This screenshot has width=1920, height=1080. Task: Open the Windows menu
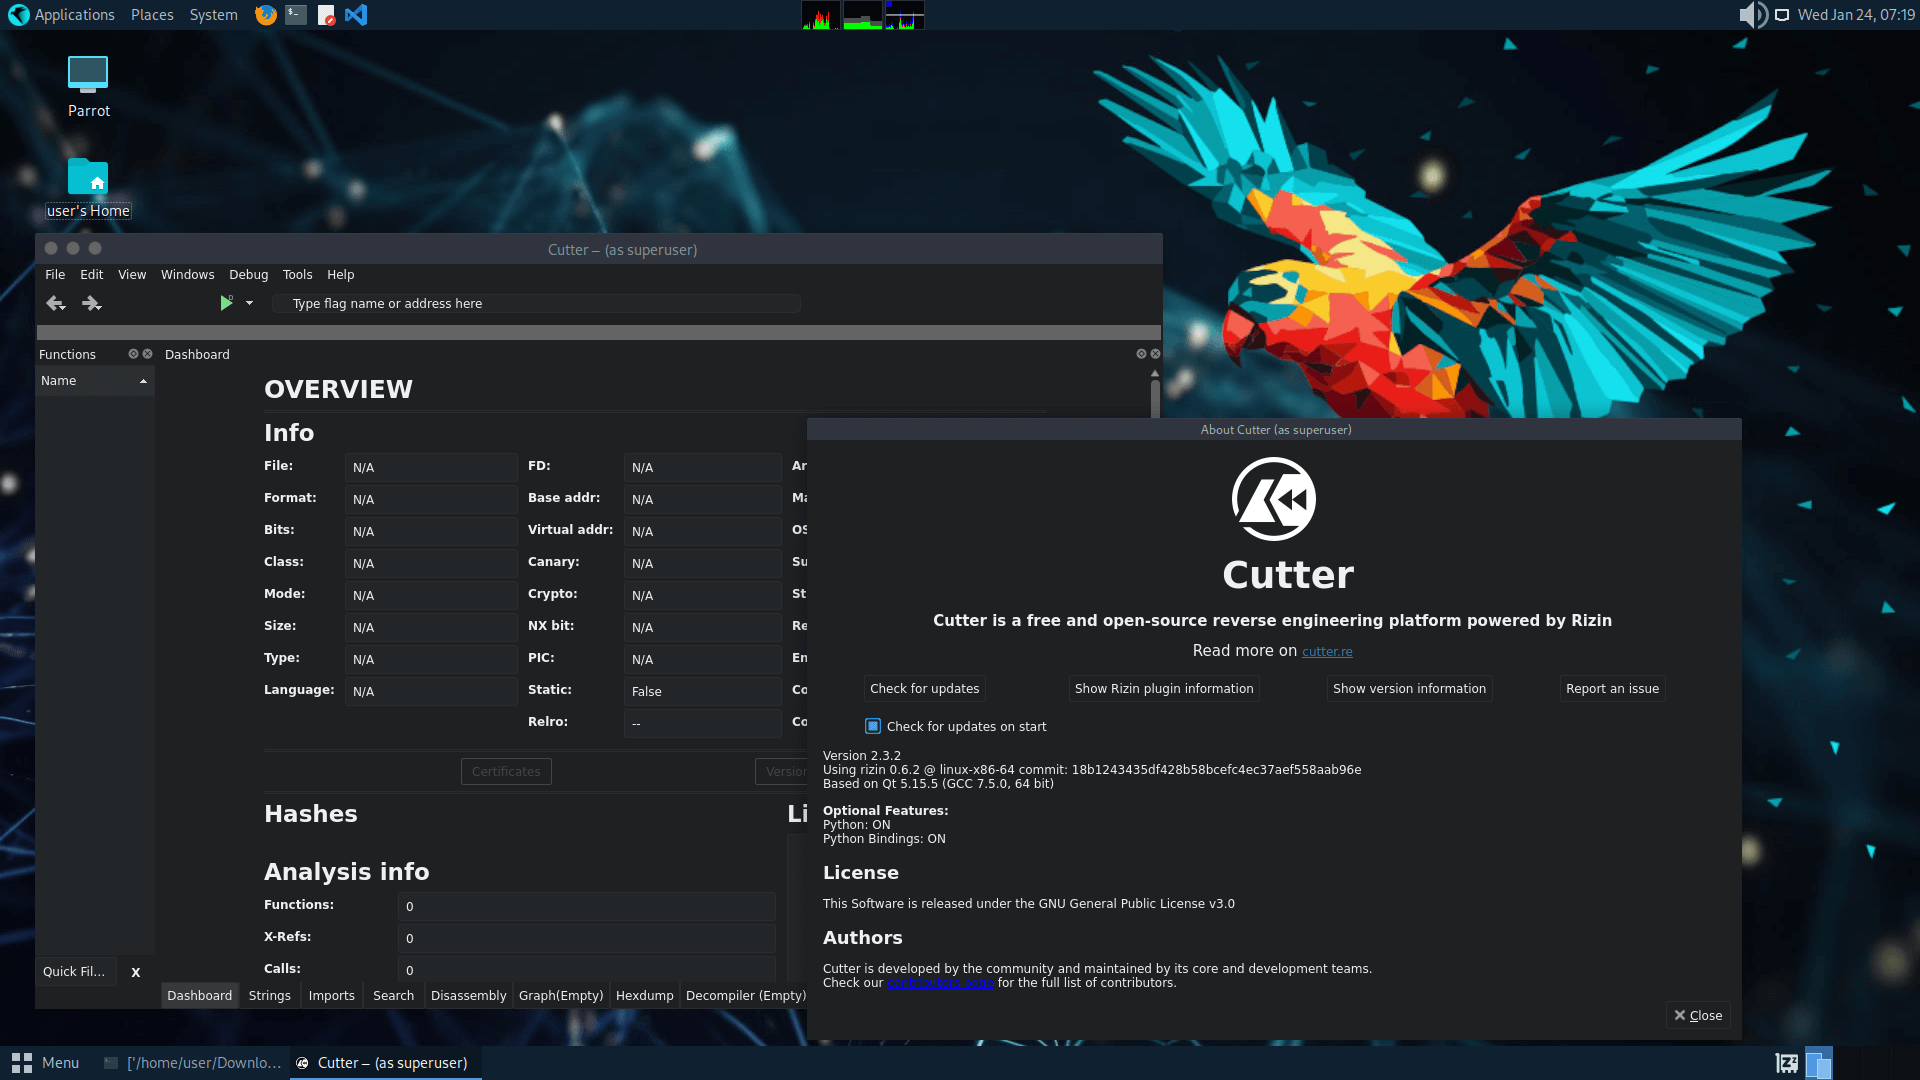pos(188,275)
